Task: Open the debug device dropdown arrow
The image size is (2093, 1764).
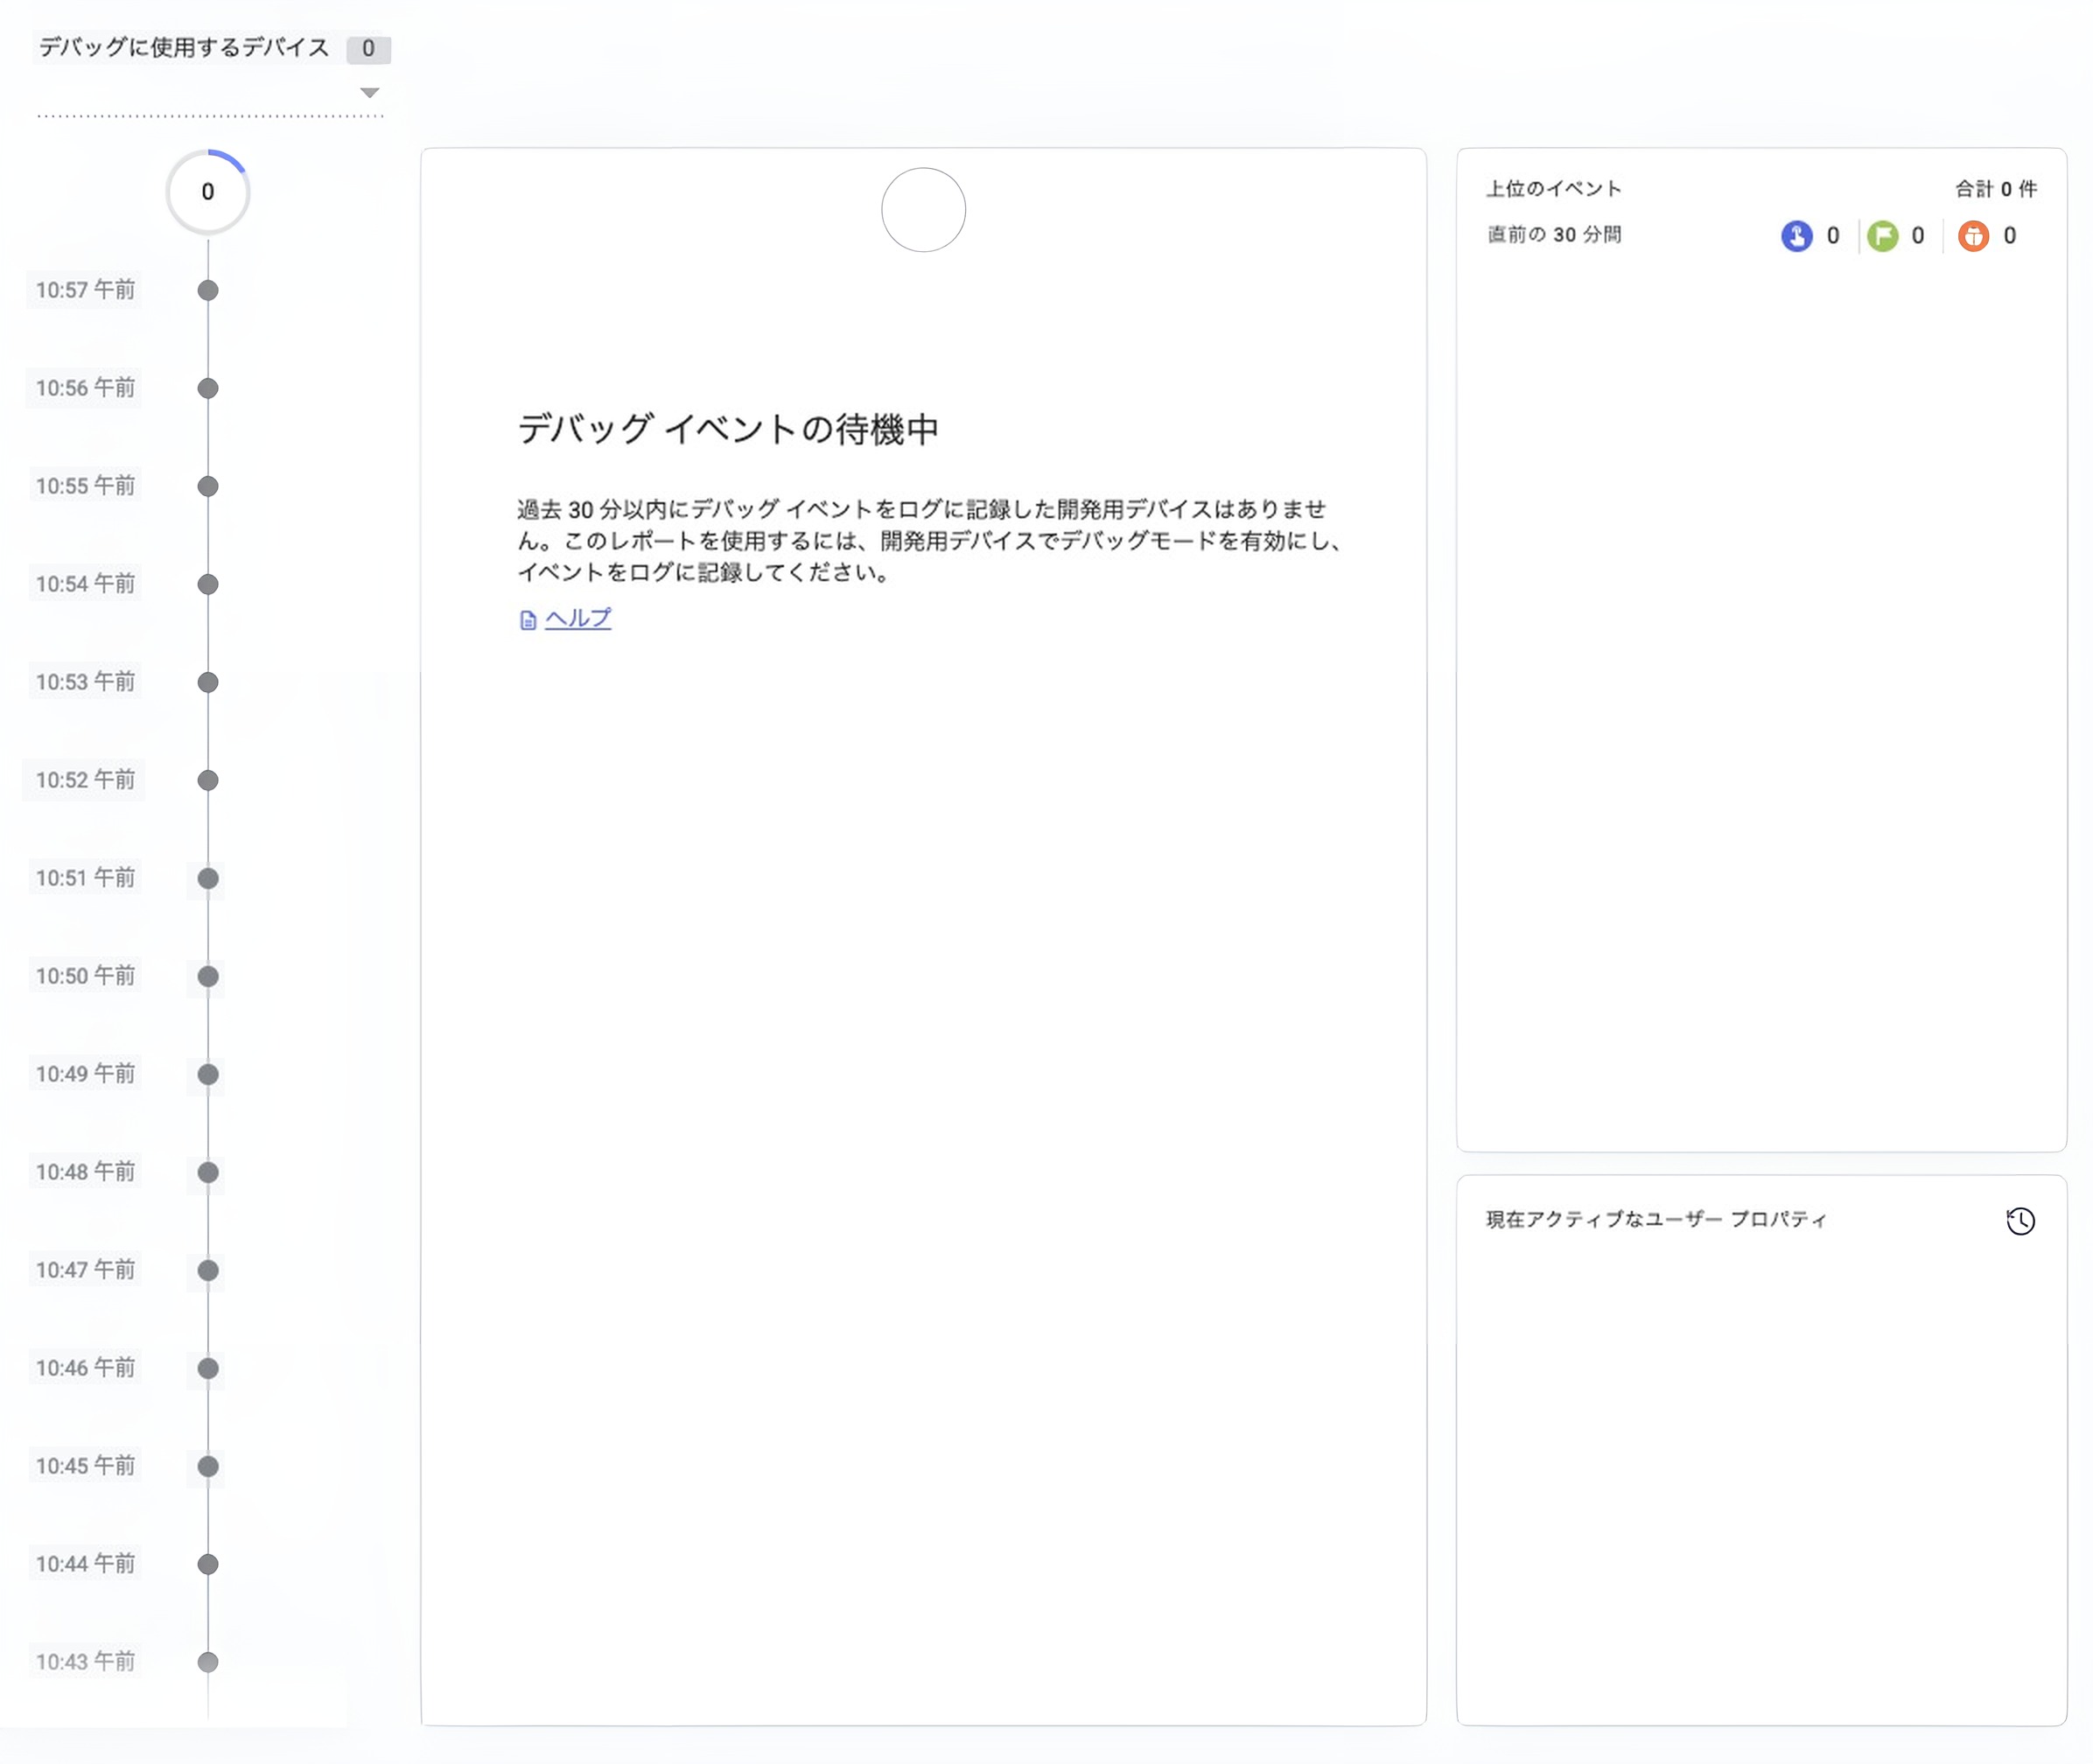Action: [x=369, y=93]
